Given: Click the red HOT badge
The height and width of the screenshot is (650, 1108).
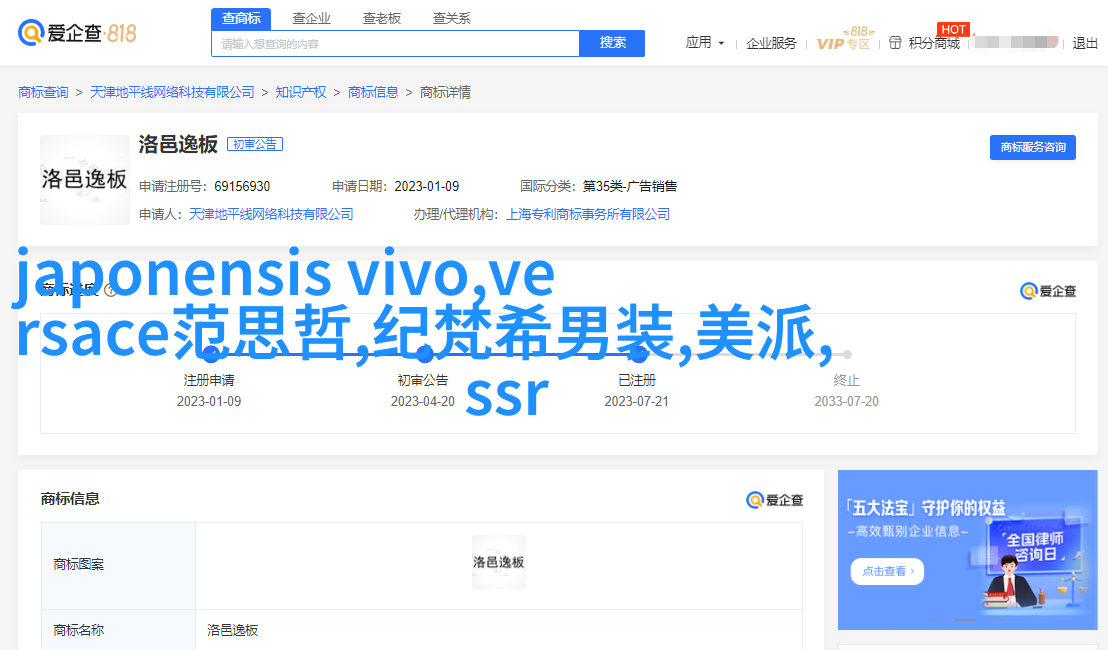Looking at the screenshot, I should pyautogui.click(x=953, y=29).
